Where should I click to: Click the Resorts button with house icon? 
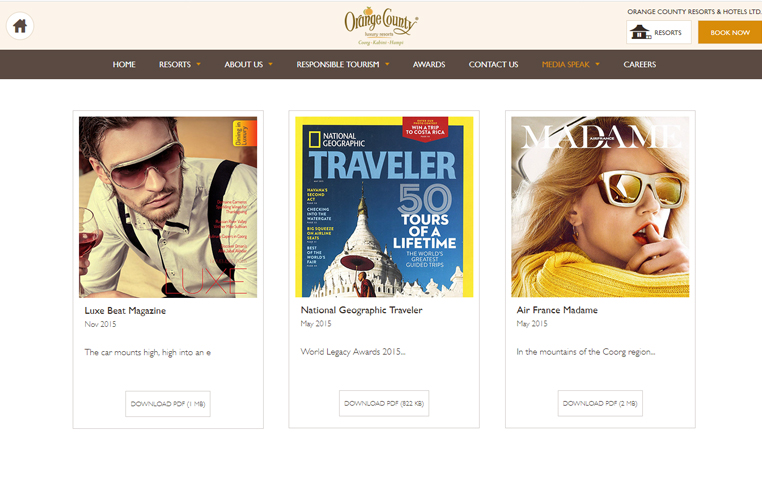click(x=658, y=33)
